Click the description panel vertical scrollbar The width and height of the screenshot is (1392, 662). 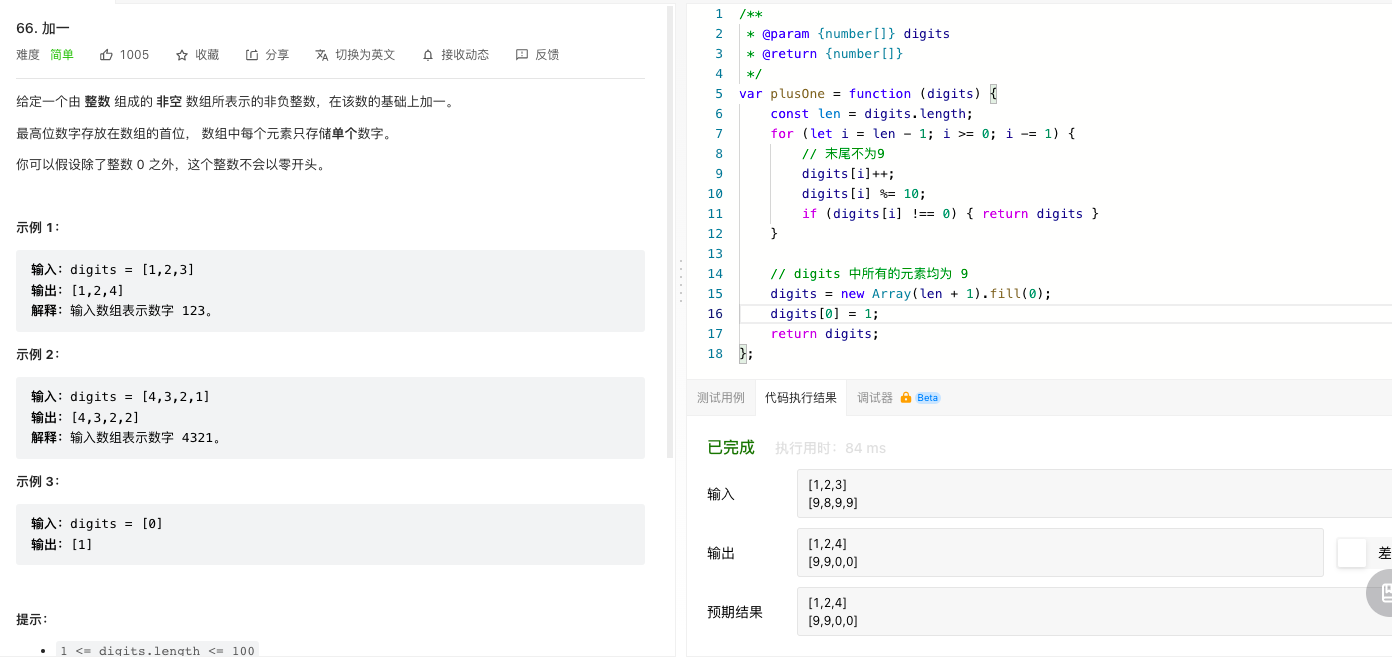coord(670,230)
